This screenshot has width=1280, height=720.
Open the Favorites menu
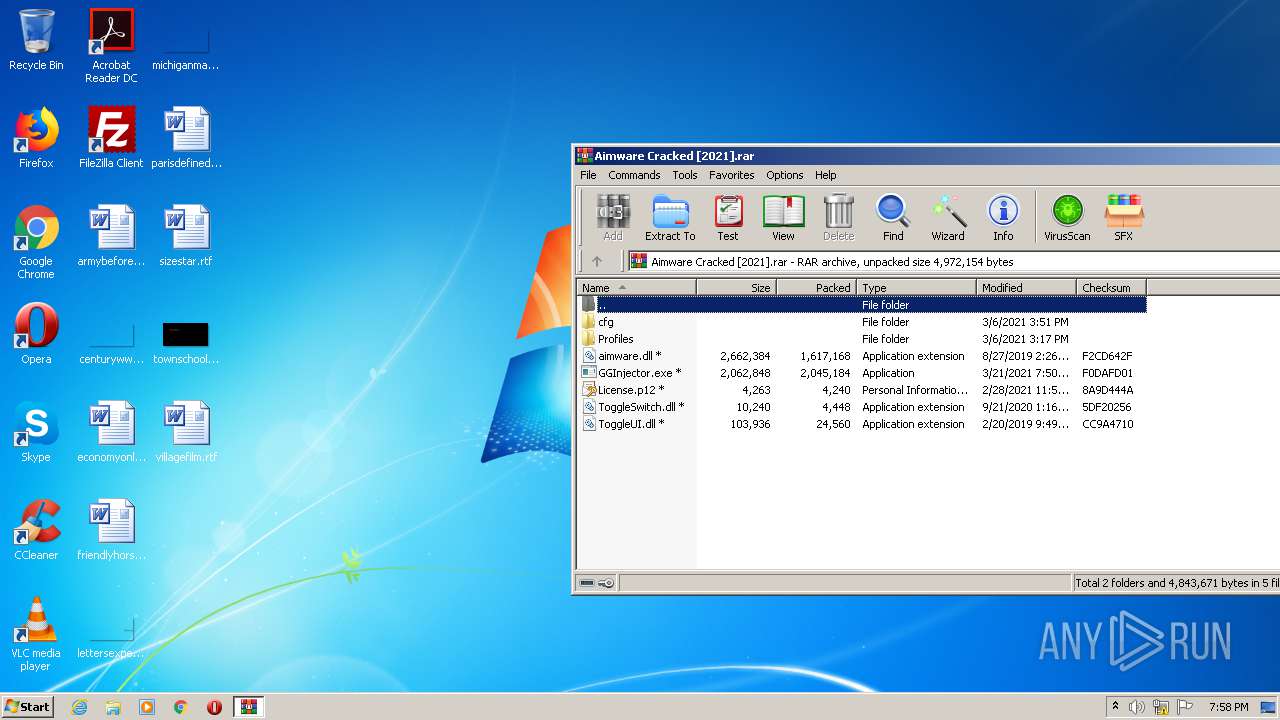(732, 175)
